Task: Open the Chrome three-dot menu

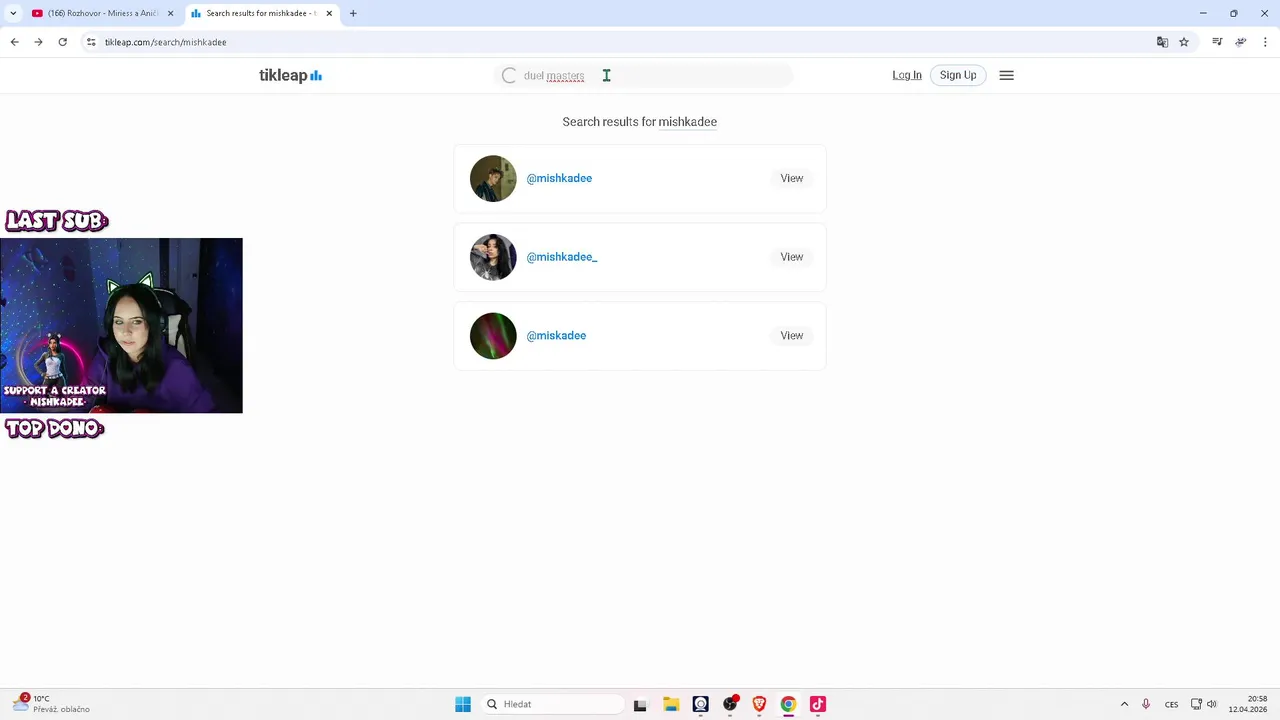Action: (1265, 42)
